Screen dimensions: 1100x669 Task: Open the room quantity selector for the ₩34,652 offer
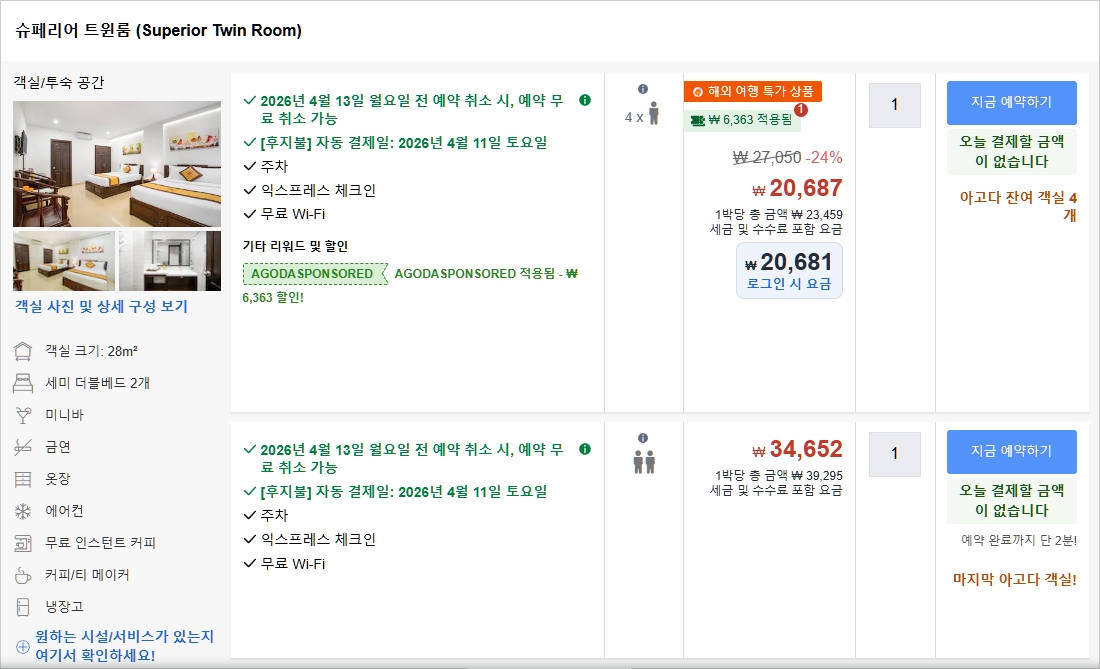(x=894, y=454)
